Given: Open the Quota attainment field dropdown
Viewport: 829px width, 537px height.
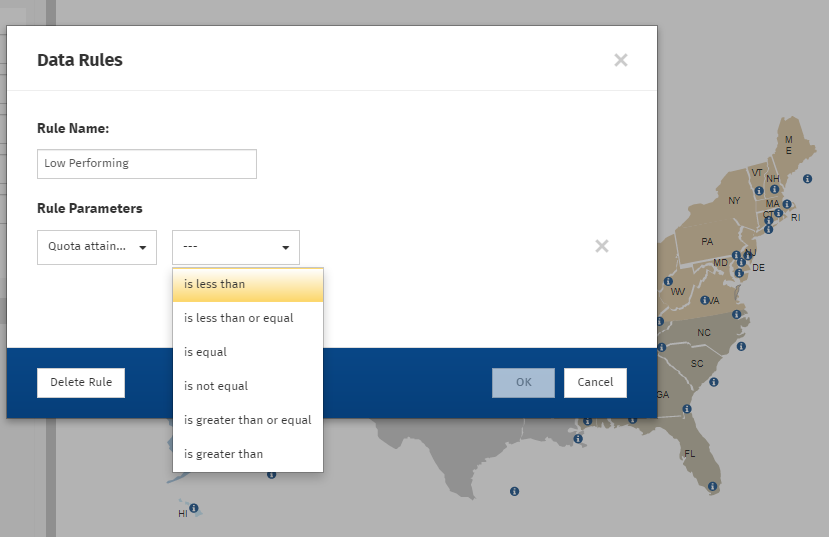Looking at the screenshot, I should tap(96, 247).
